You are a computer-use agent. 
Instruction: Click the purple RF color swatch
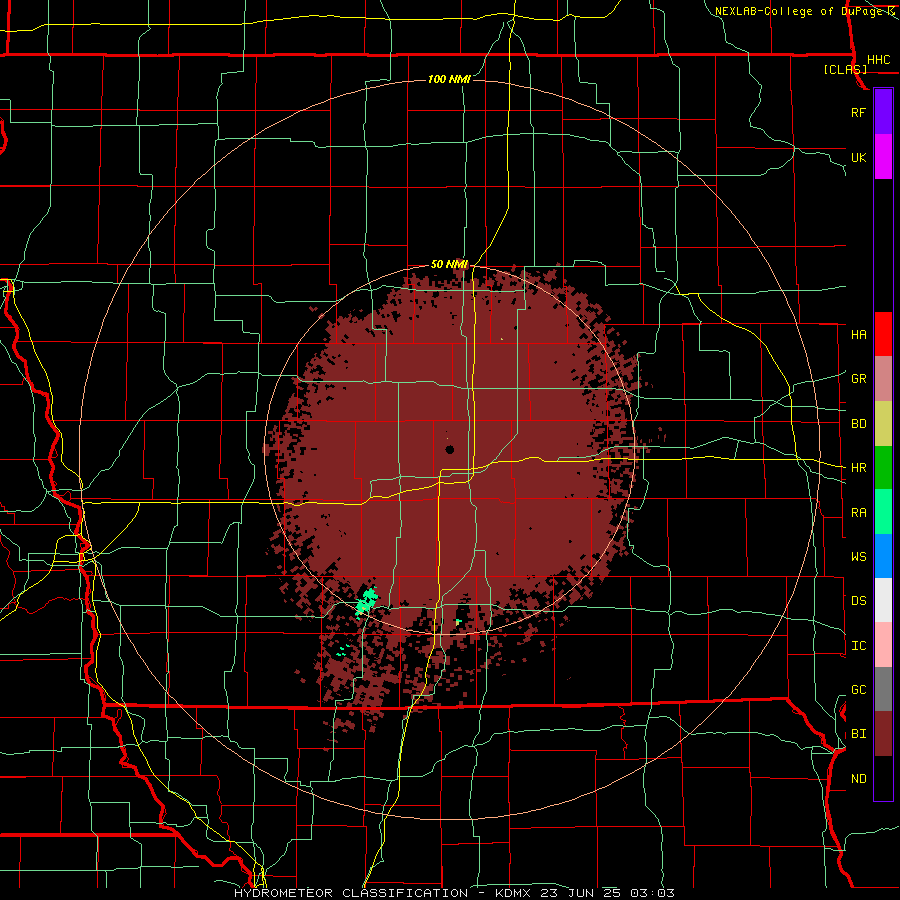883,111
